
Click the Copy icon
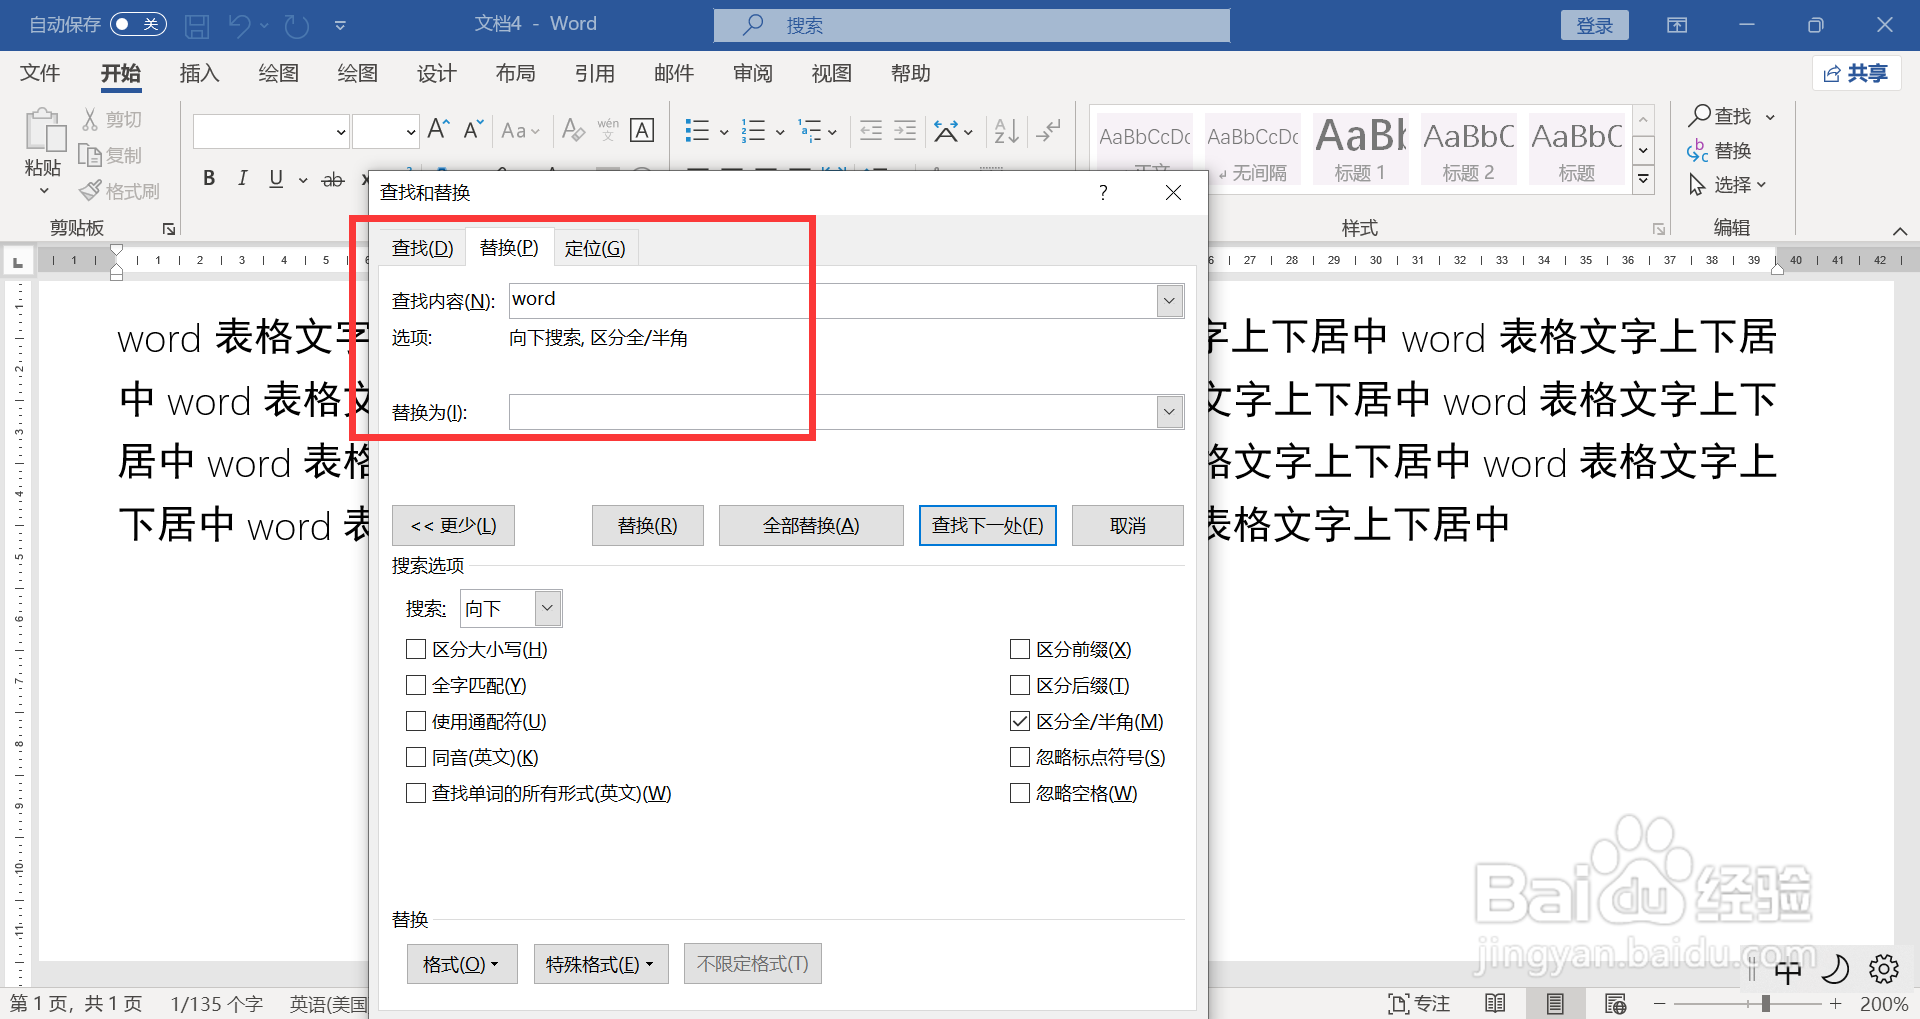[x=90, y=155]
